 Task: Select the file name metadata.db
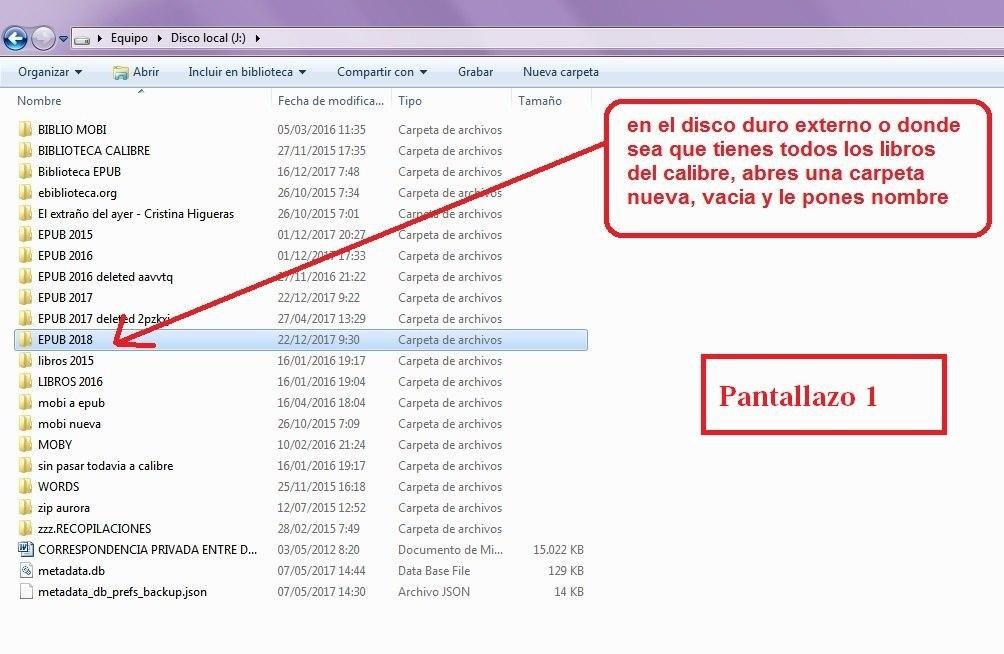coord(71,570)
